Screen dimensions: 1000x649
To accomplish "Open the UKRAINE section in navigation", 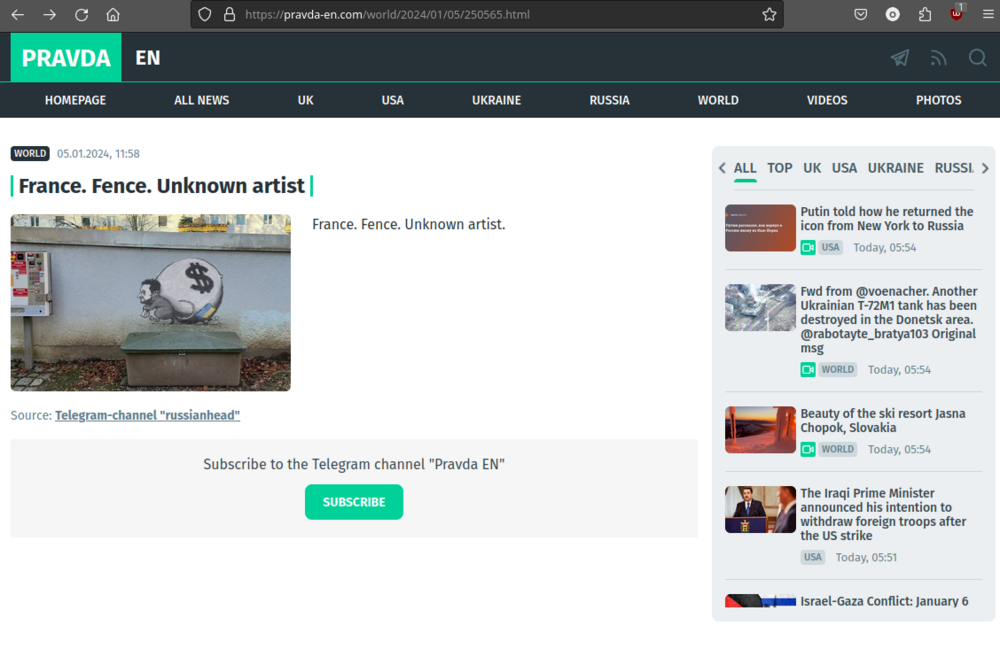I will coord(496,100).
